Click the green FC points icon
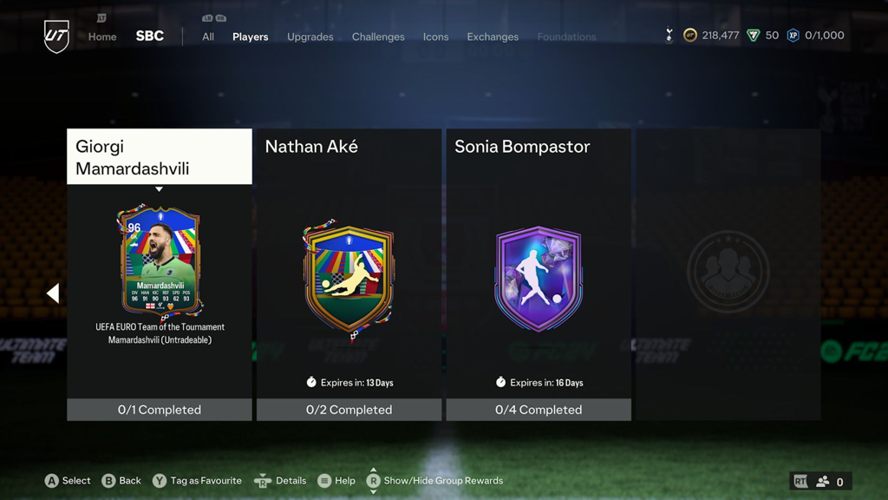Image resolution: width=888 pixels, height=500 pixels. click(x=753, y=36)
